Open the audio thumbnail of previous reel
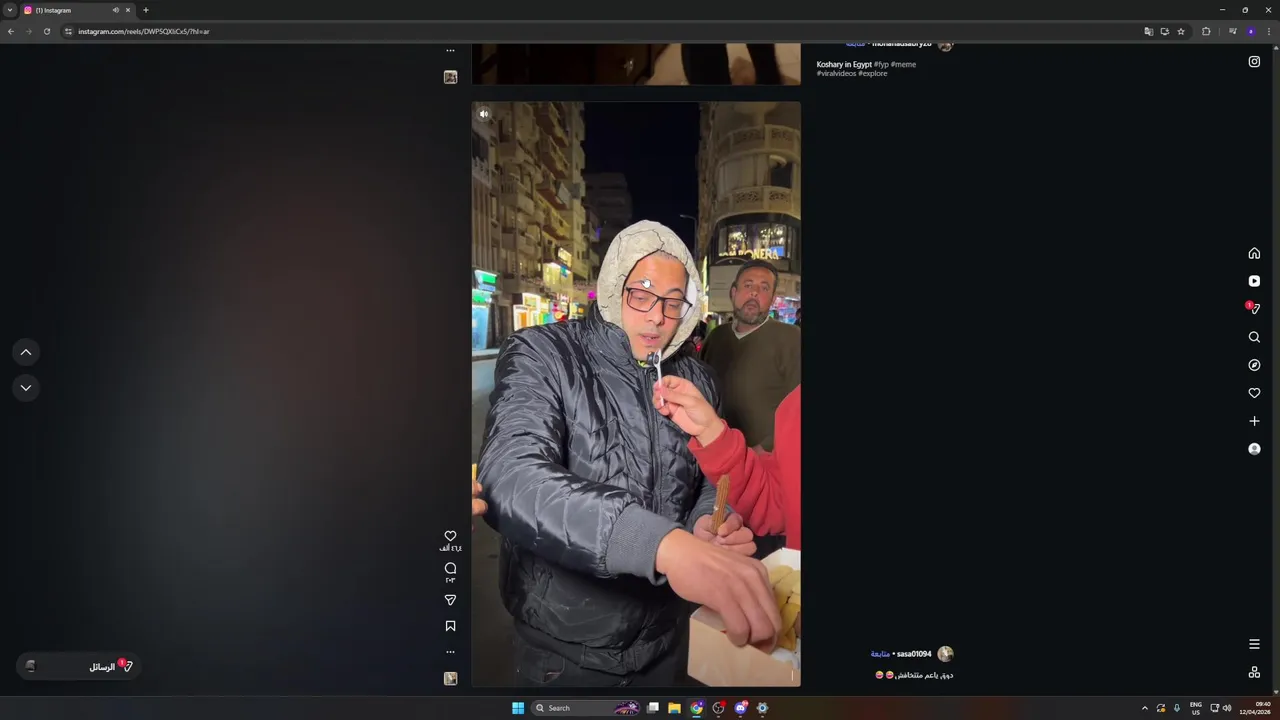1280x720 pixels. tap(450, 77)
